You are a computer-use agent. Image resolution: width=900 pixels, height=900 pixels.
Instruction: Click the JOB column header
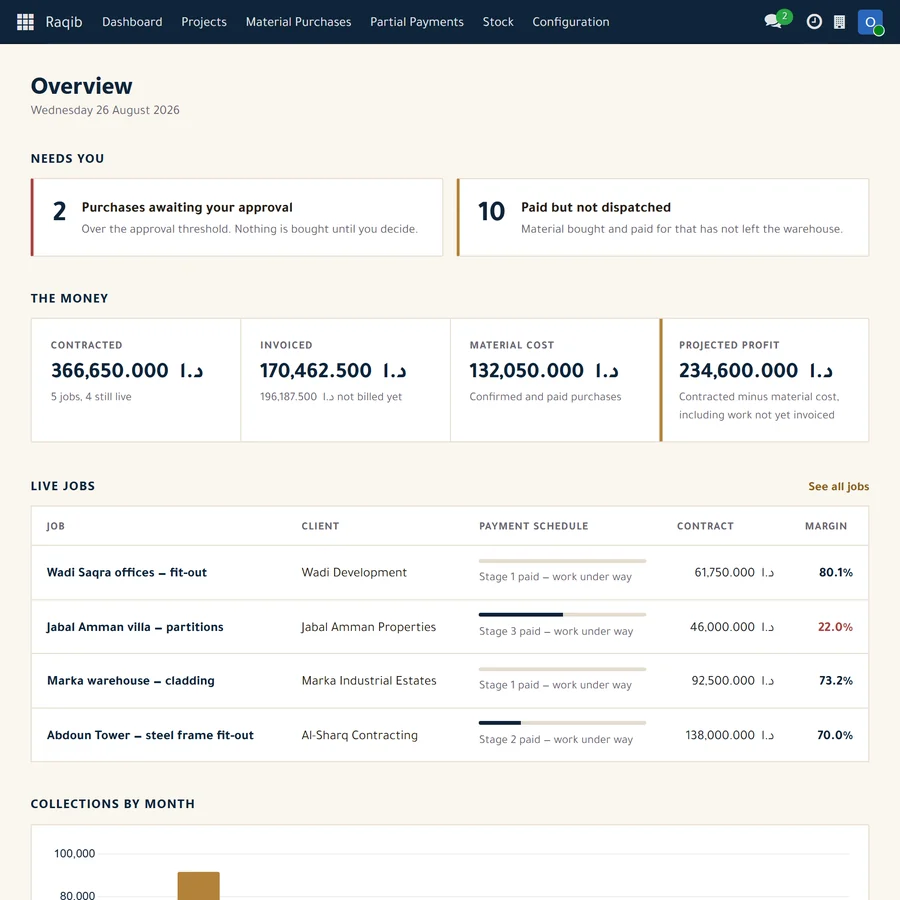coord(56,526)
